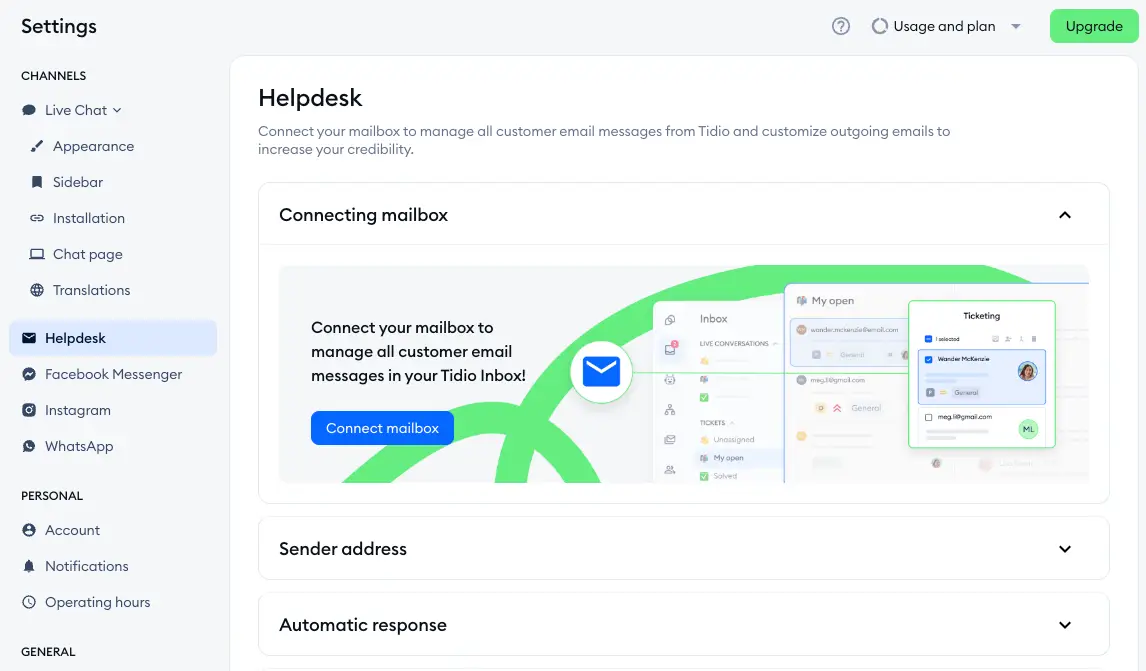Go to Sidebar settings

[77, 182]
